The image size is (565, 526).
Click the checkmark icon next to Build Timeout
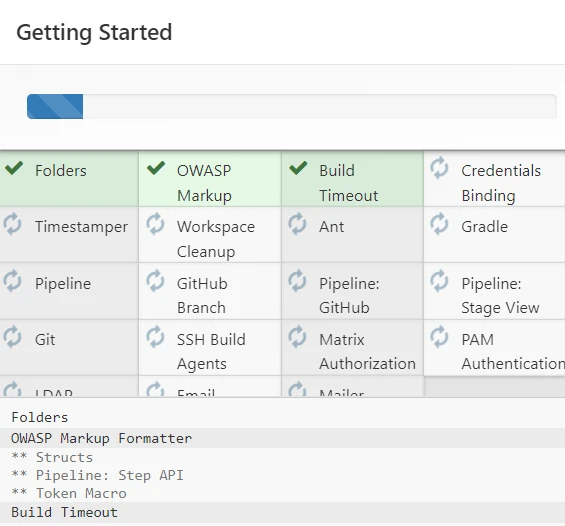pyautogui.click(x=298, y=168)
